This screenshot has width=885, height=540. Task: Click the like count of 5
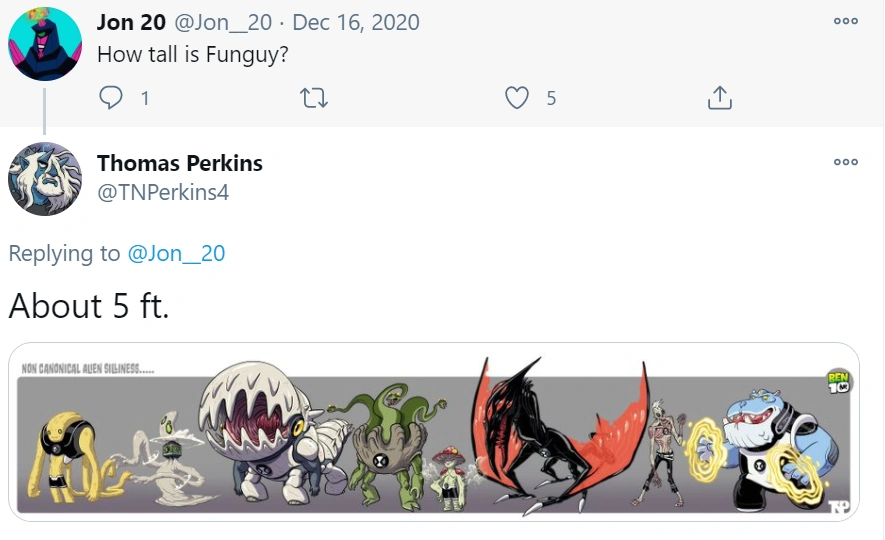tap(551, 98)
